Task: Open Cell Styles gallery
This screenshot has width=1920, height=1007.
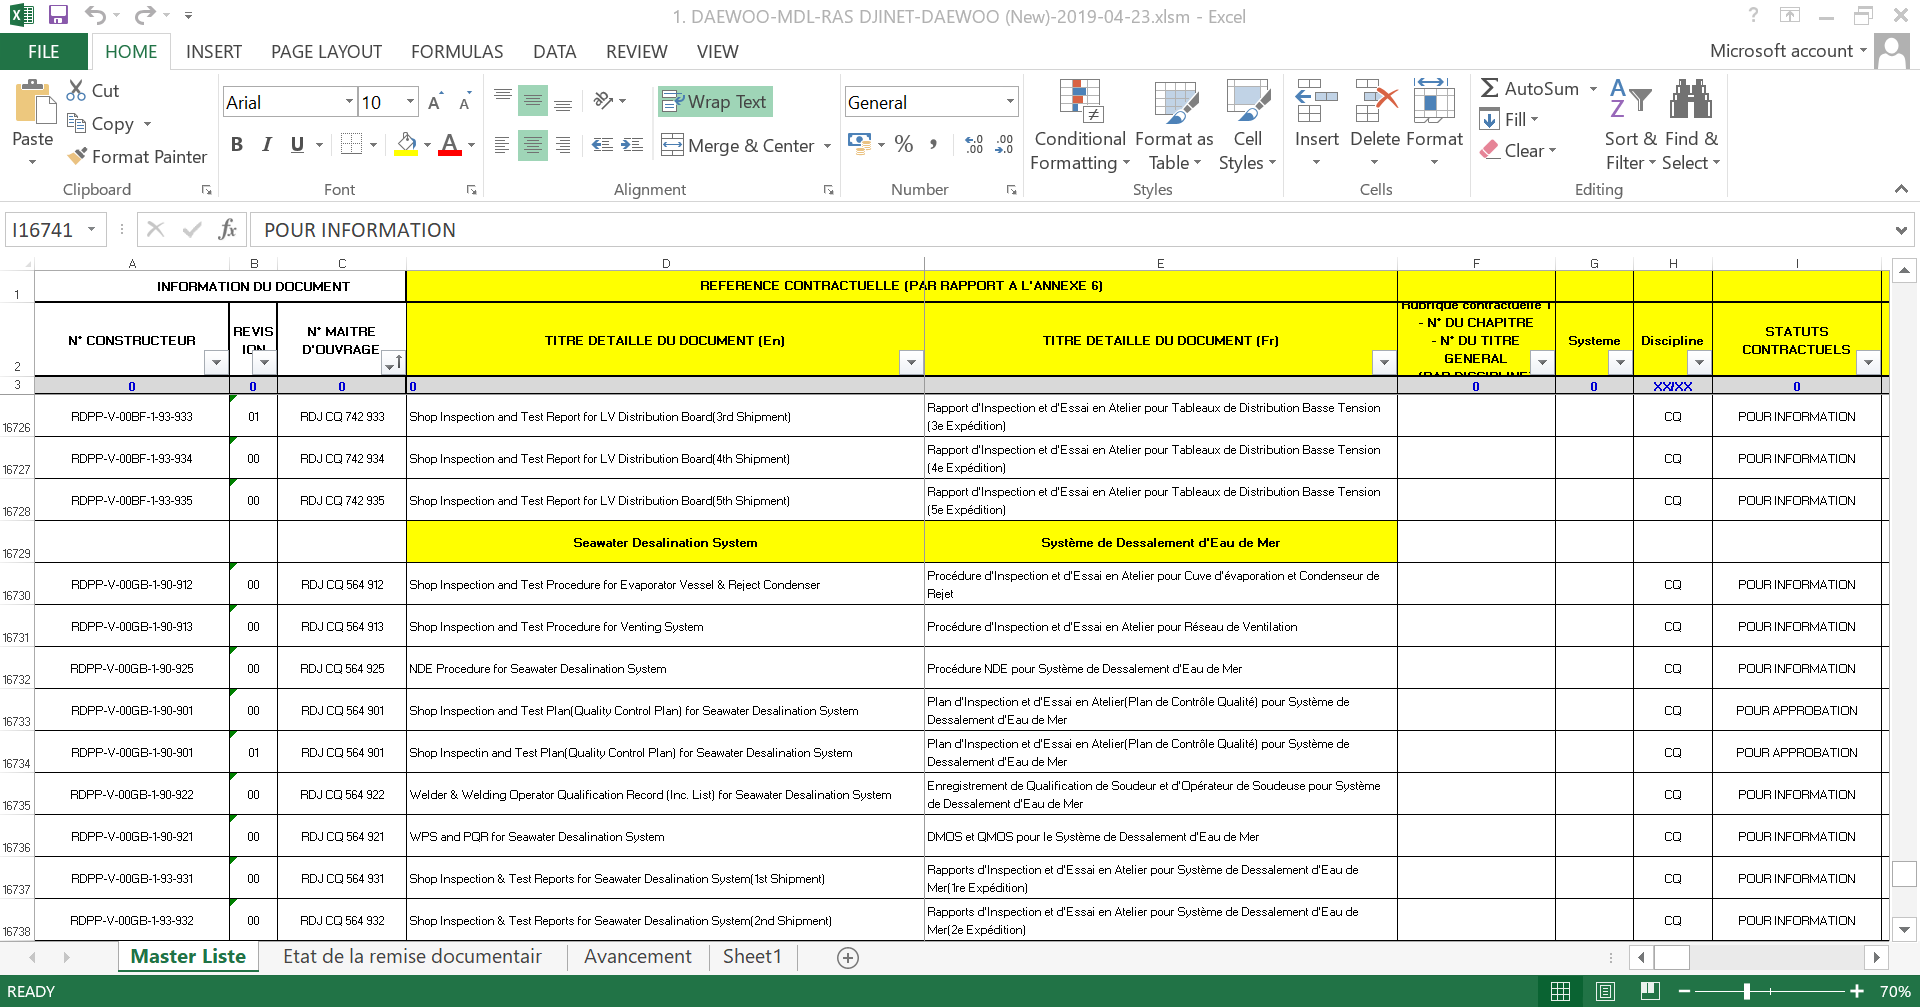Action: (1247, 125)
